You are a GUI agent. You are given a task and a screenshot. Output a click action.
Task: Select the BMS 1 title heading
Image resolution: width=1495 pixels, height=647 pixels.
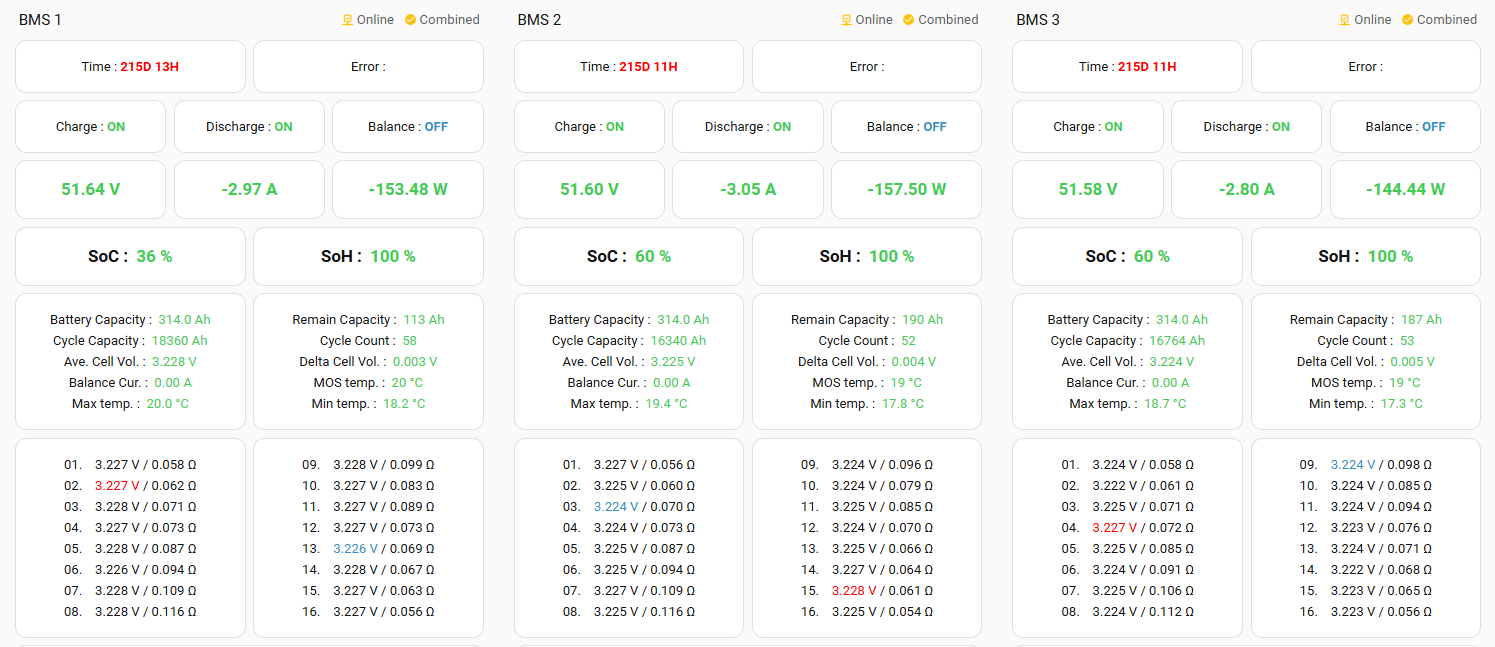click(x=40, y=20)
